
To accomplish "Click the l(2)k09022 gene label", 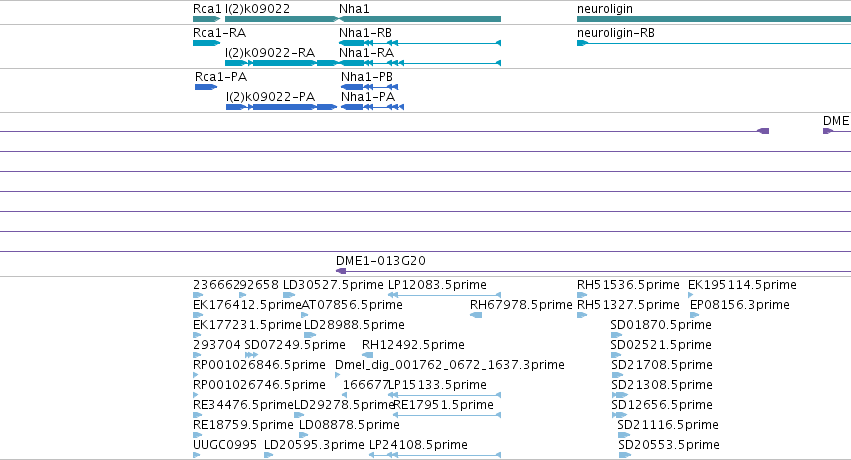I will 257,9.
